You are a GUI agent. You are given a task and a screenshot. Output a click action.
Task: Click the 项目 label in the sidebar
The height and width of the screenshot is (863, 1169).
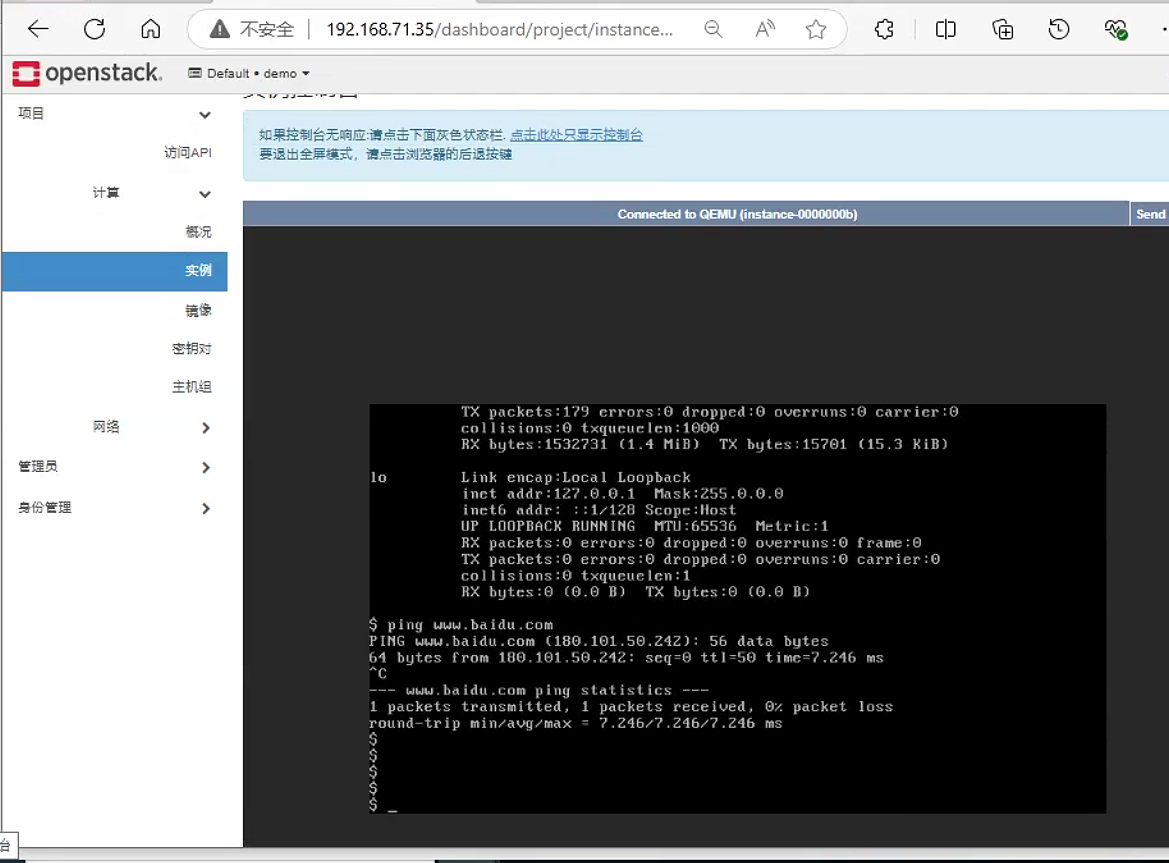point(31,113)
